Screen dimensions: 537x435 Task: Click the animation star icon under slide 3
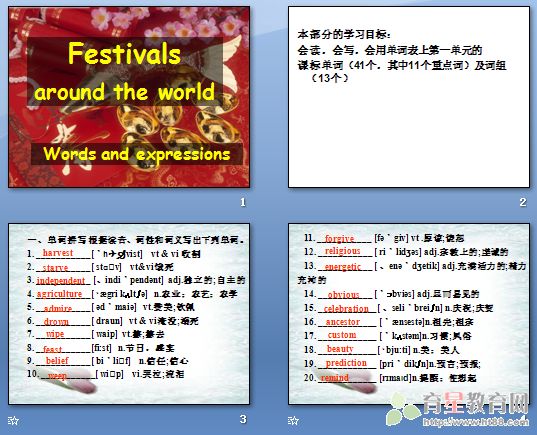point(13,420)
